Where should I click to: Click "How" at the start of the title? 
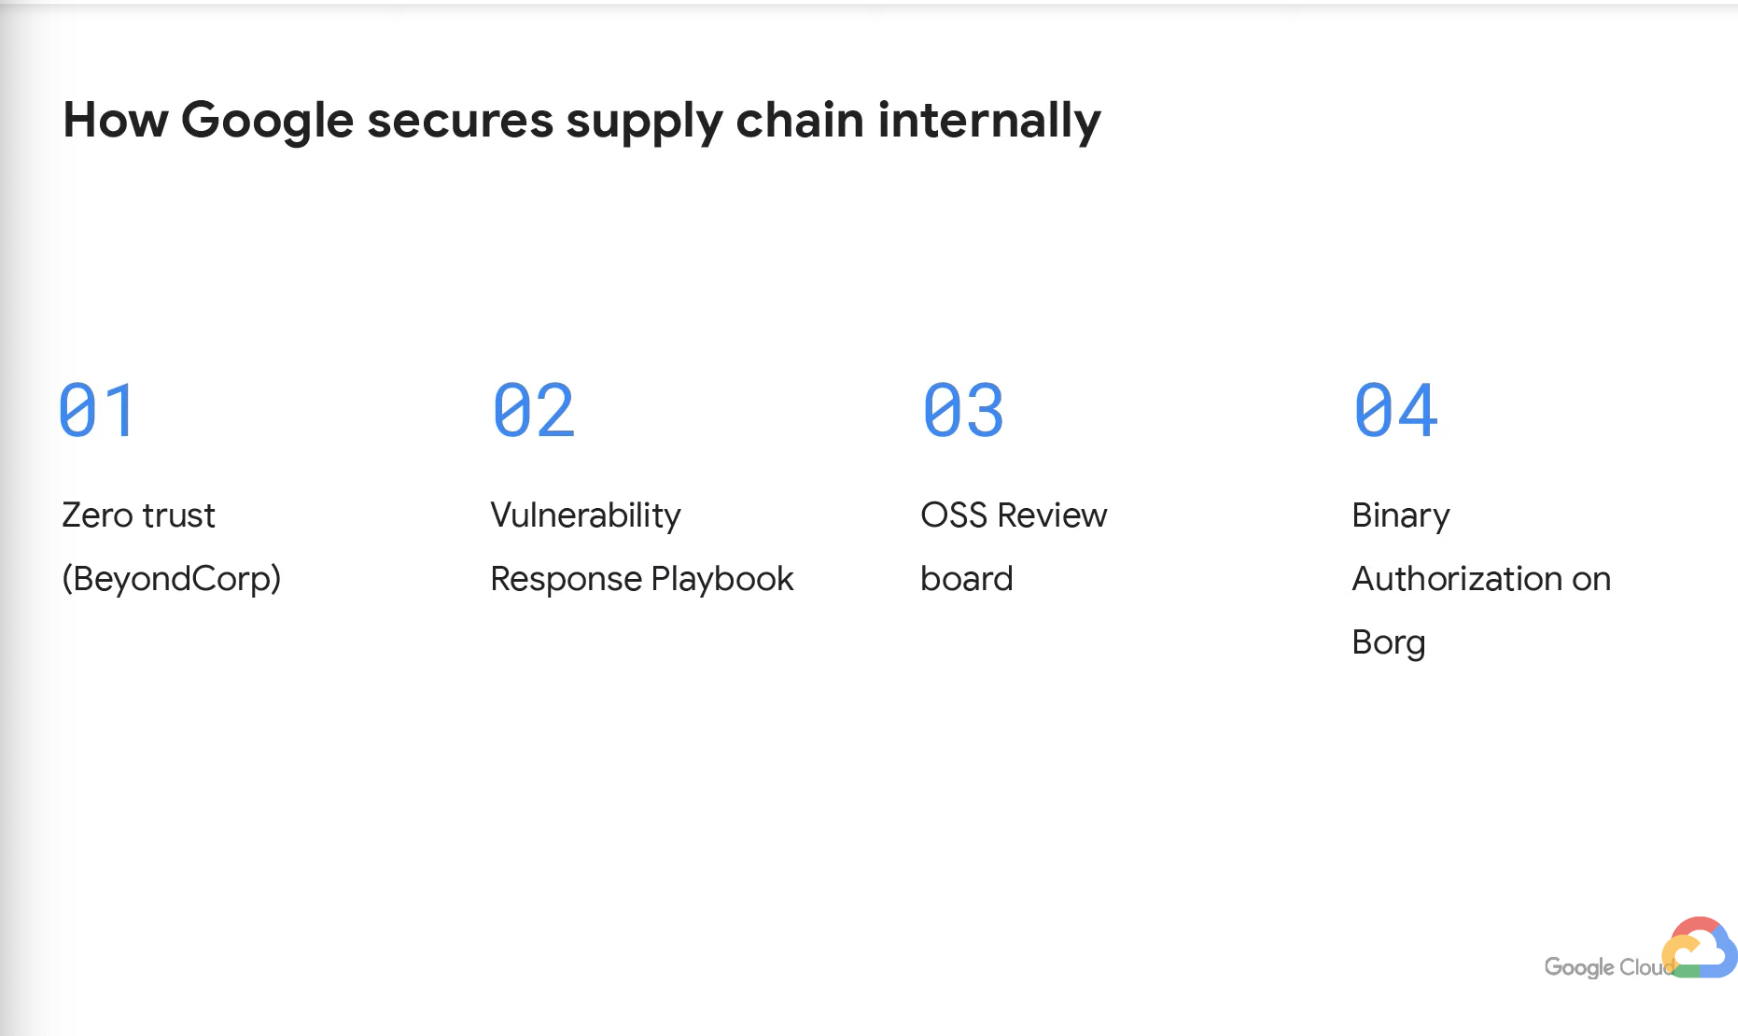tap(115, 120)
